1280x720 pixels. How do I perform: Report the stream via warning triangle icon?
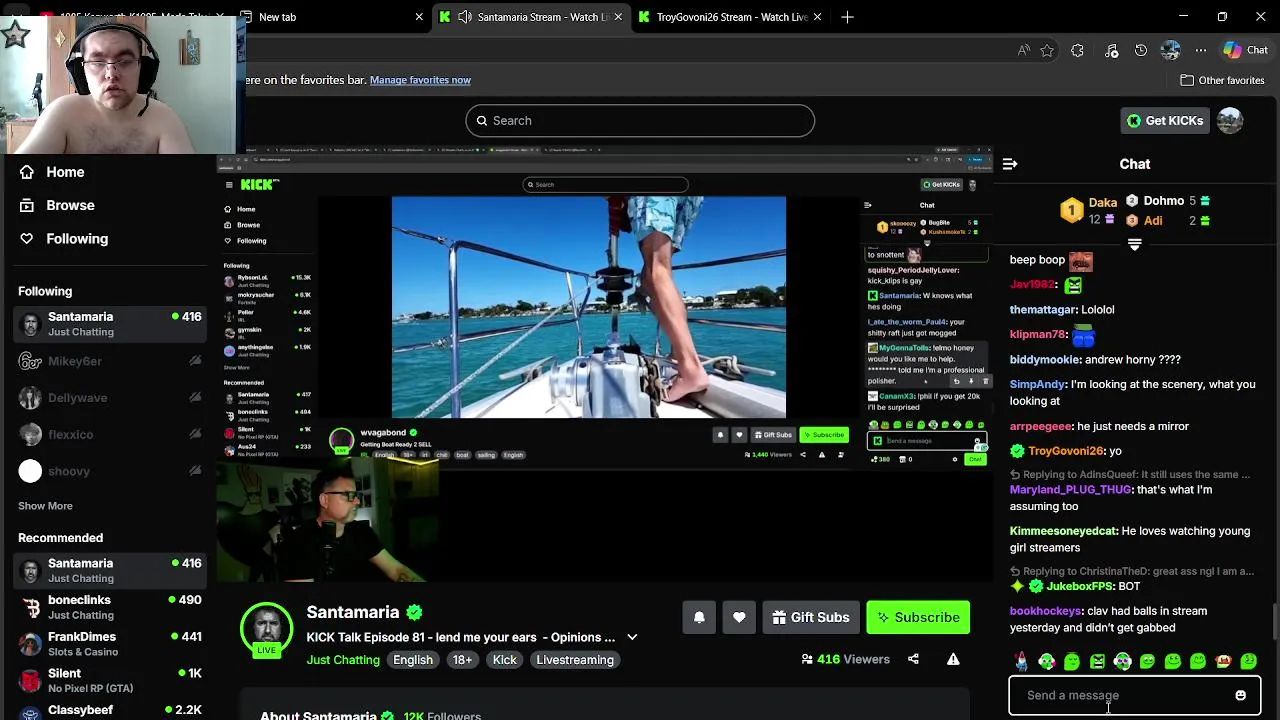click(953, 659)
